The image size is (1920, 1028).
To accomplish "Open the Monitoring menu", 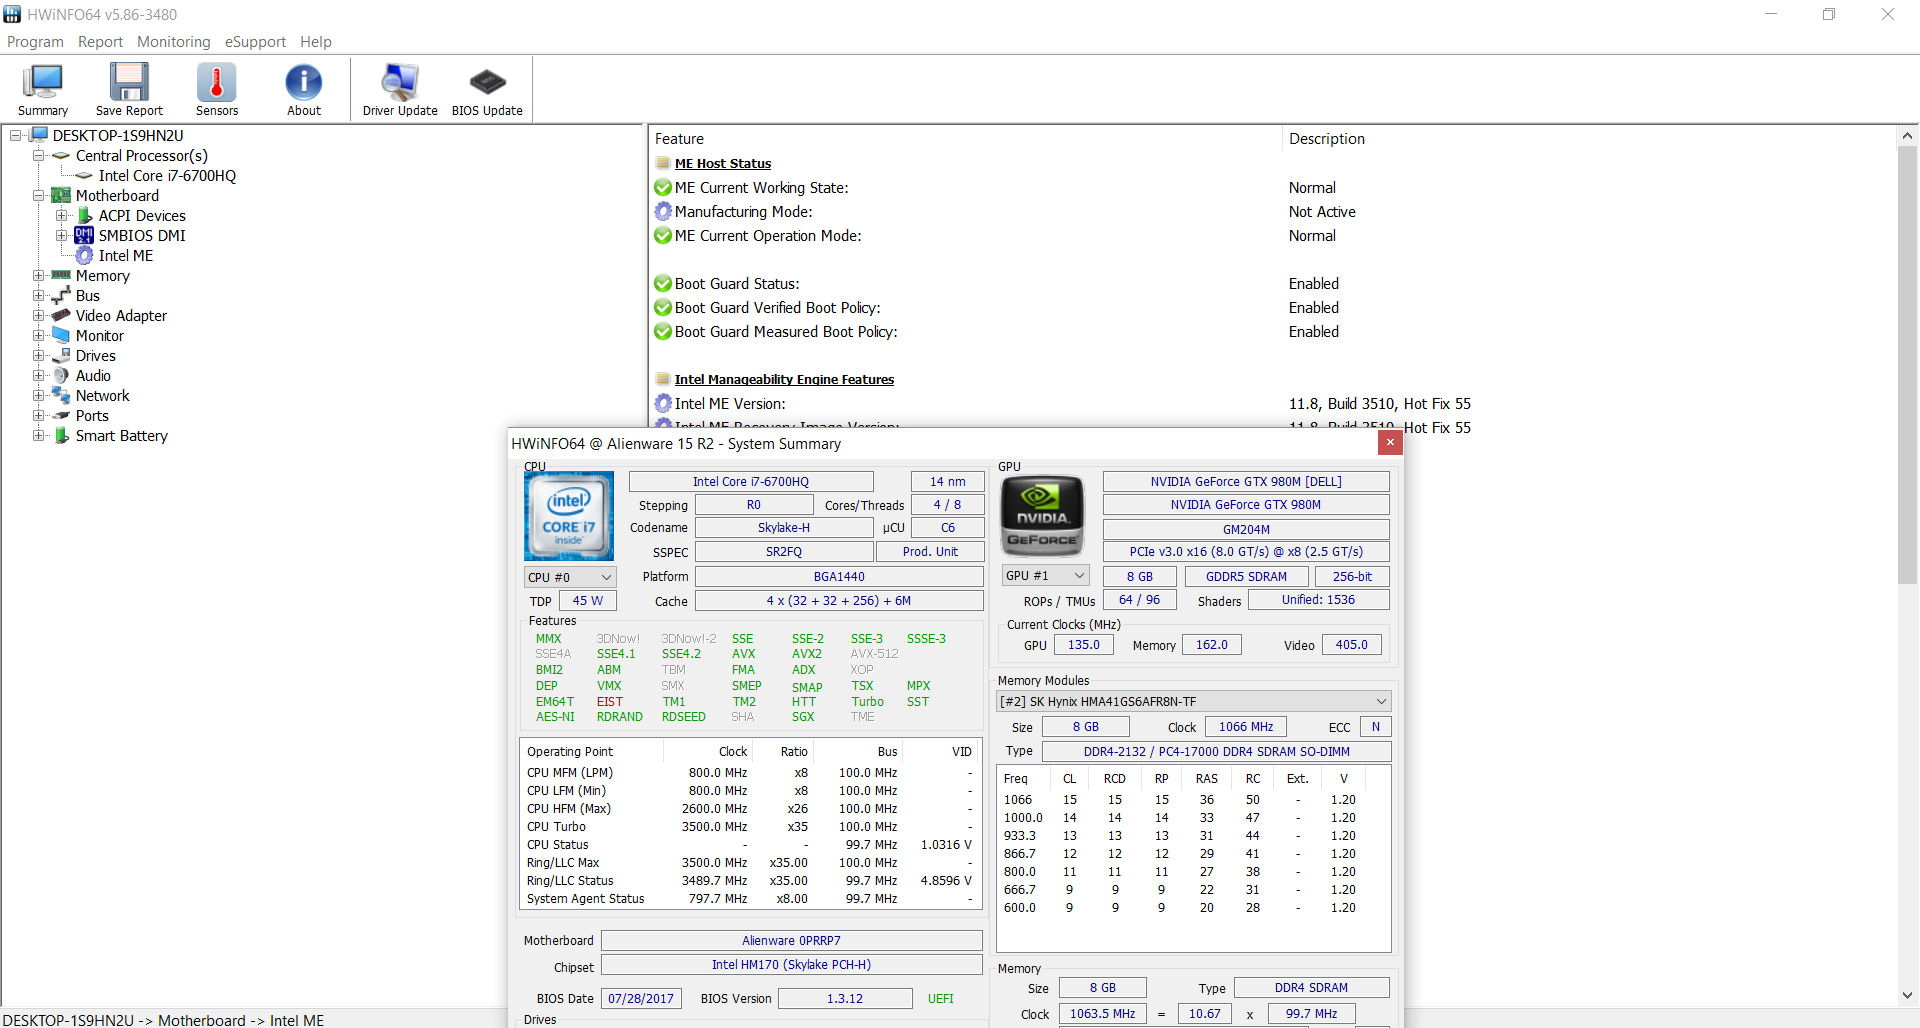I will click(x=174, y=42).
